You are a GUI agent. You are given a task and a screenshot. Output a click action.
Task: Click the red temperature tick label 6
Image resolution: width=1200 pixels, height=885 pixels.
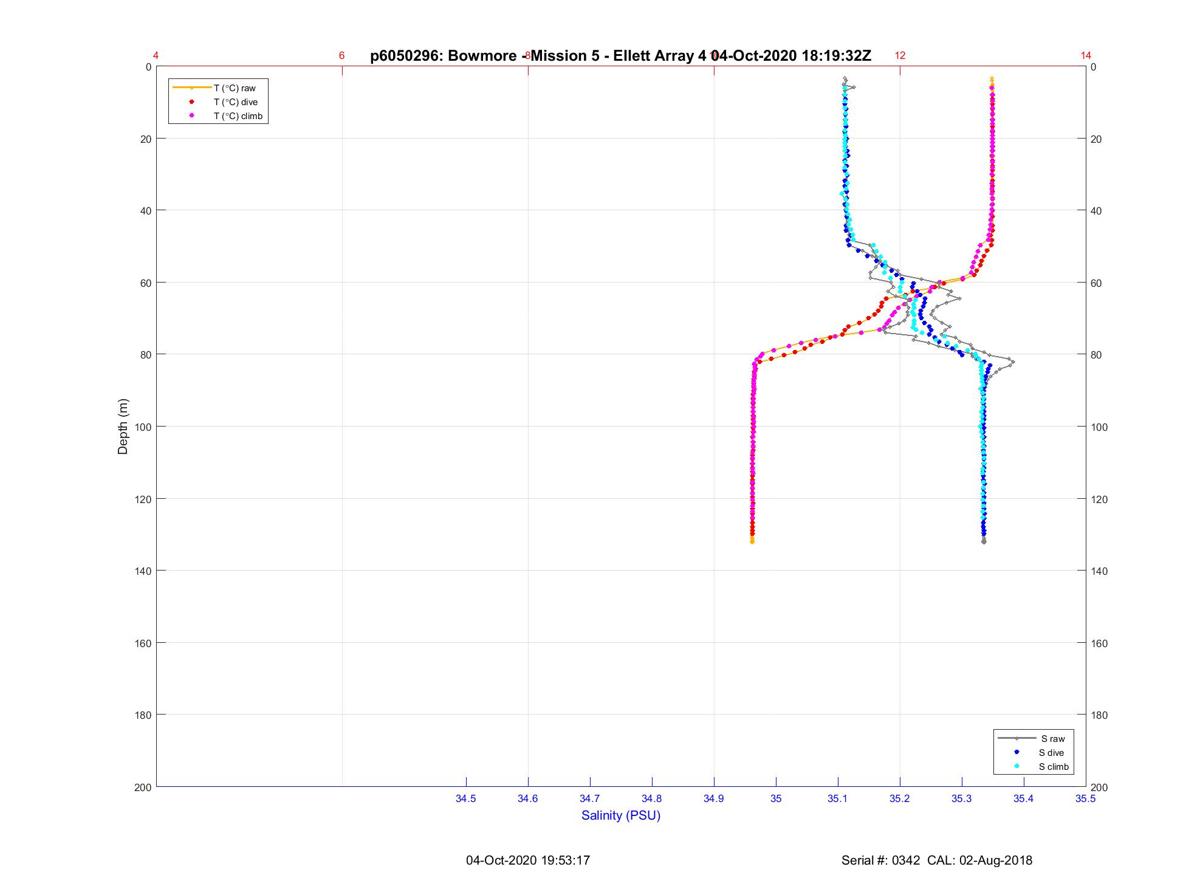(x=342, y=56)
